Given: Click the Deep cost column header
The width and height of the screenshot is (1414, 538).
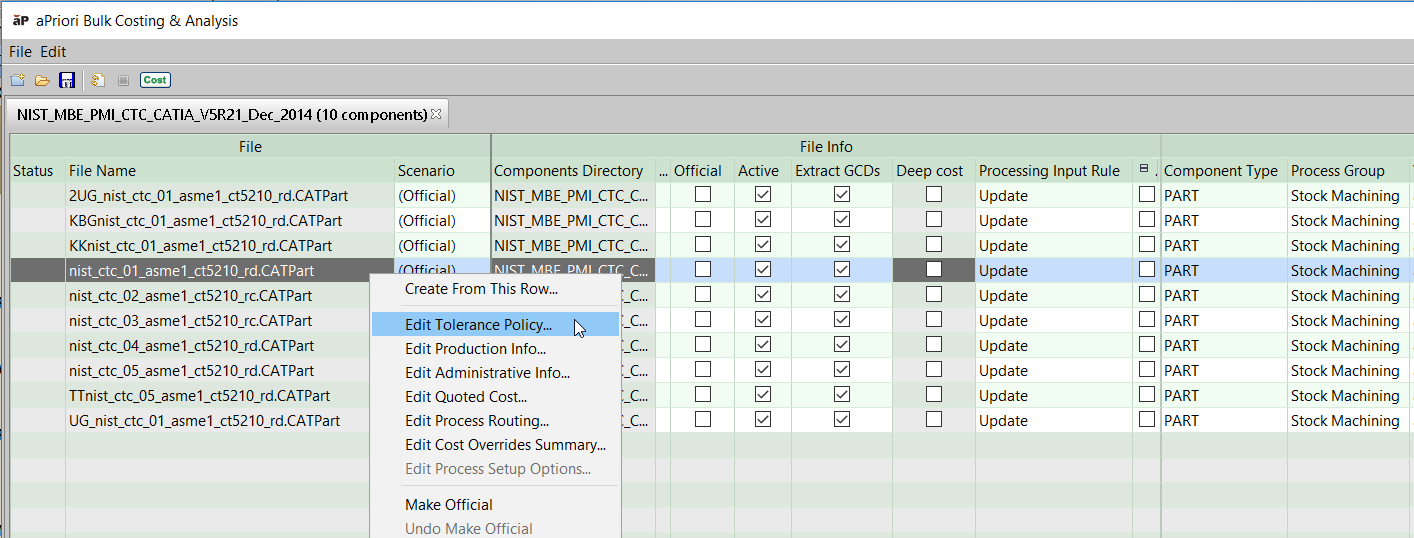Looking at the screenshot, I should [933, 171].
